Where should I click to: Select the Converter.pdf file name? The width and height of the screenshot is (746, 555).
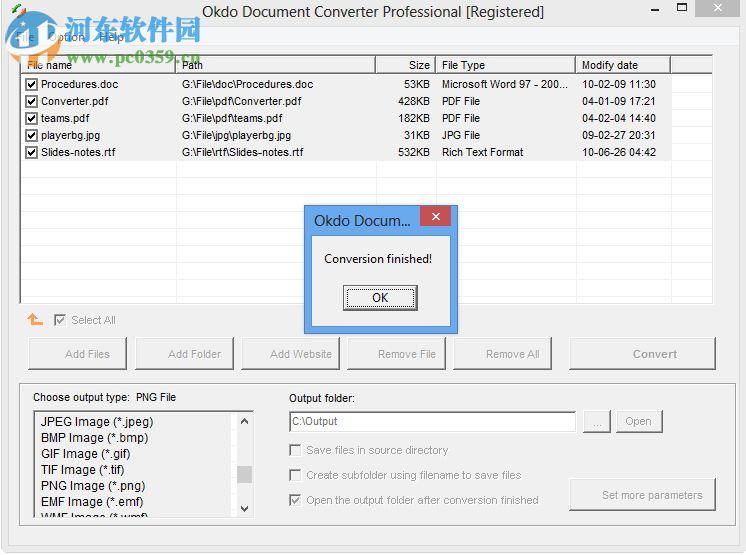tap(75, 102)
